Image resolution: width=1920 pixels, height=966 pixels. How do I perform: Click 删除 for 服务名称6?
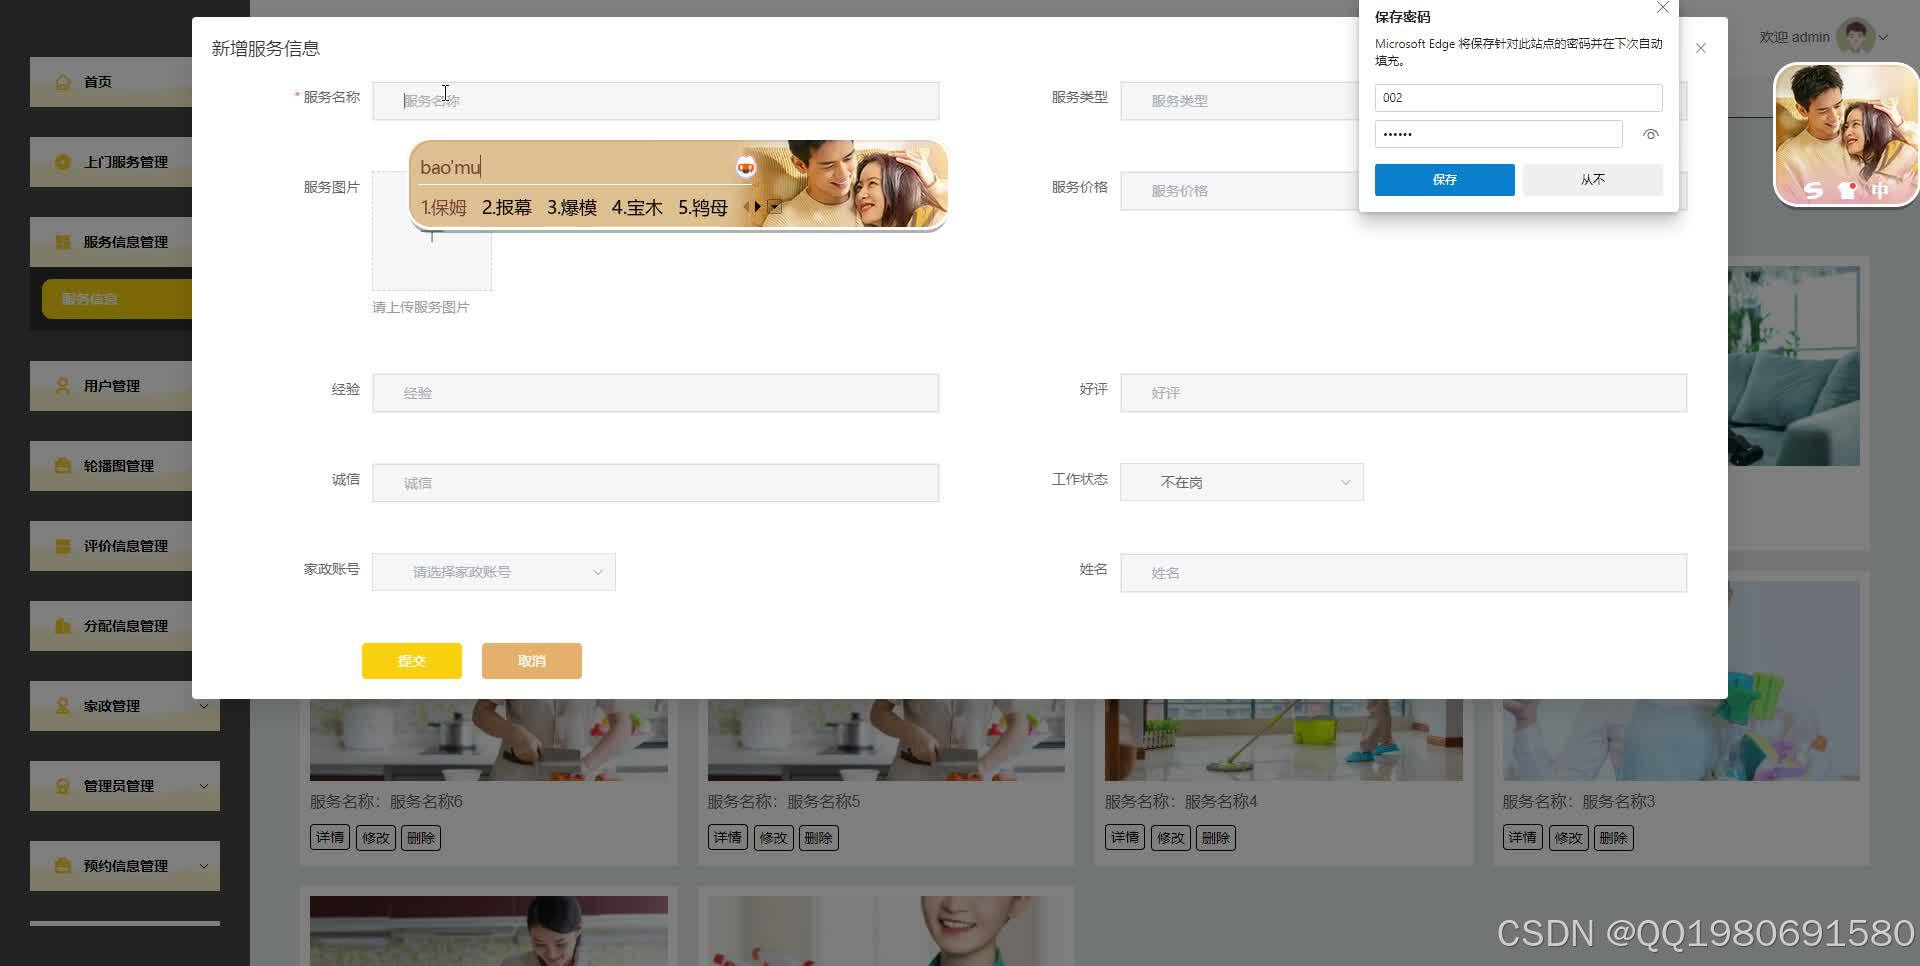point(421,838)
